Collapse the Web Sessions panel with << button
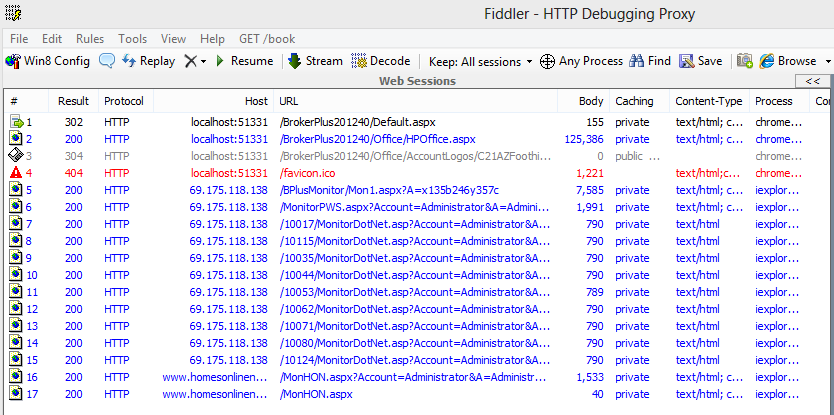 [812, 81]
